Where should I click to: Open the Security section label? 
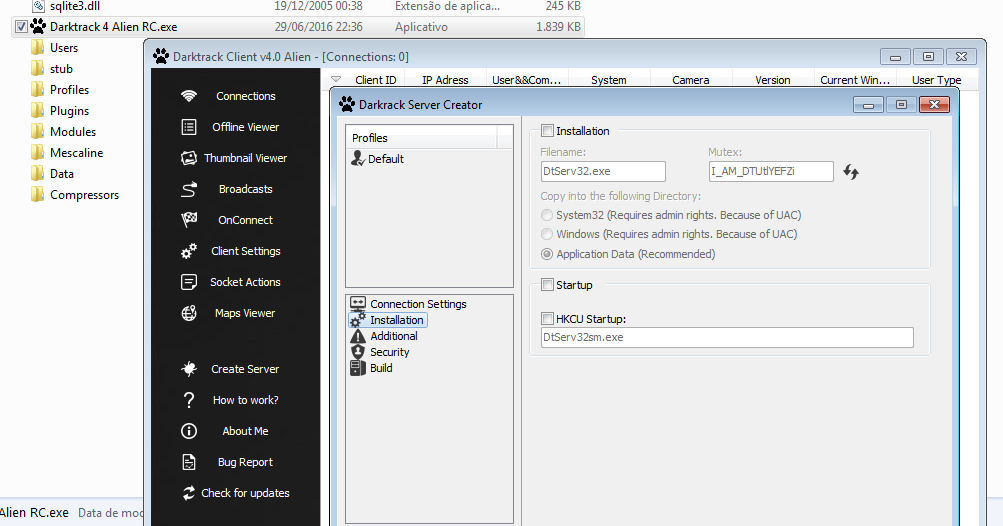tap(390, 352)
